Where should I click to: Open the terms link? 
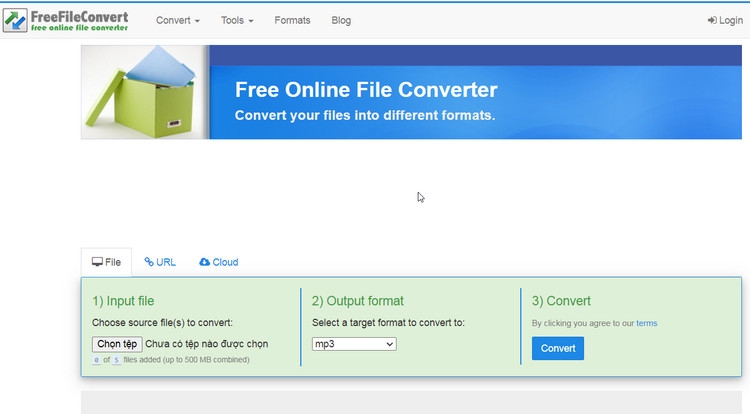click(x=647, y=323)
